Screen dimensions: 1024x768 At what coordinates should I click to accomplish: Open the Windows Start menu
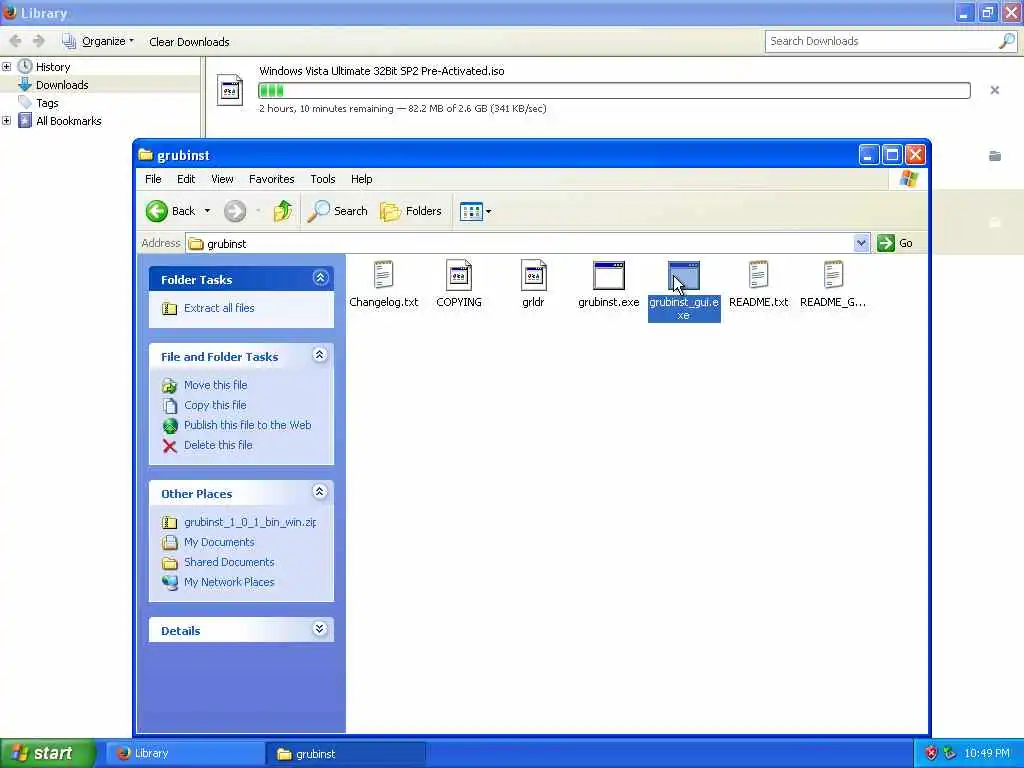(x=48, y=753)
